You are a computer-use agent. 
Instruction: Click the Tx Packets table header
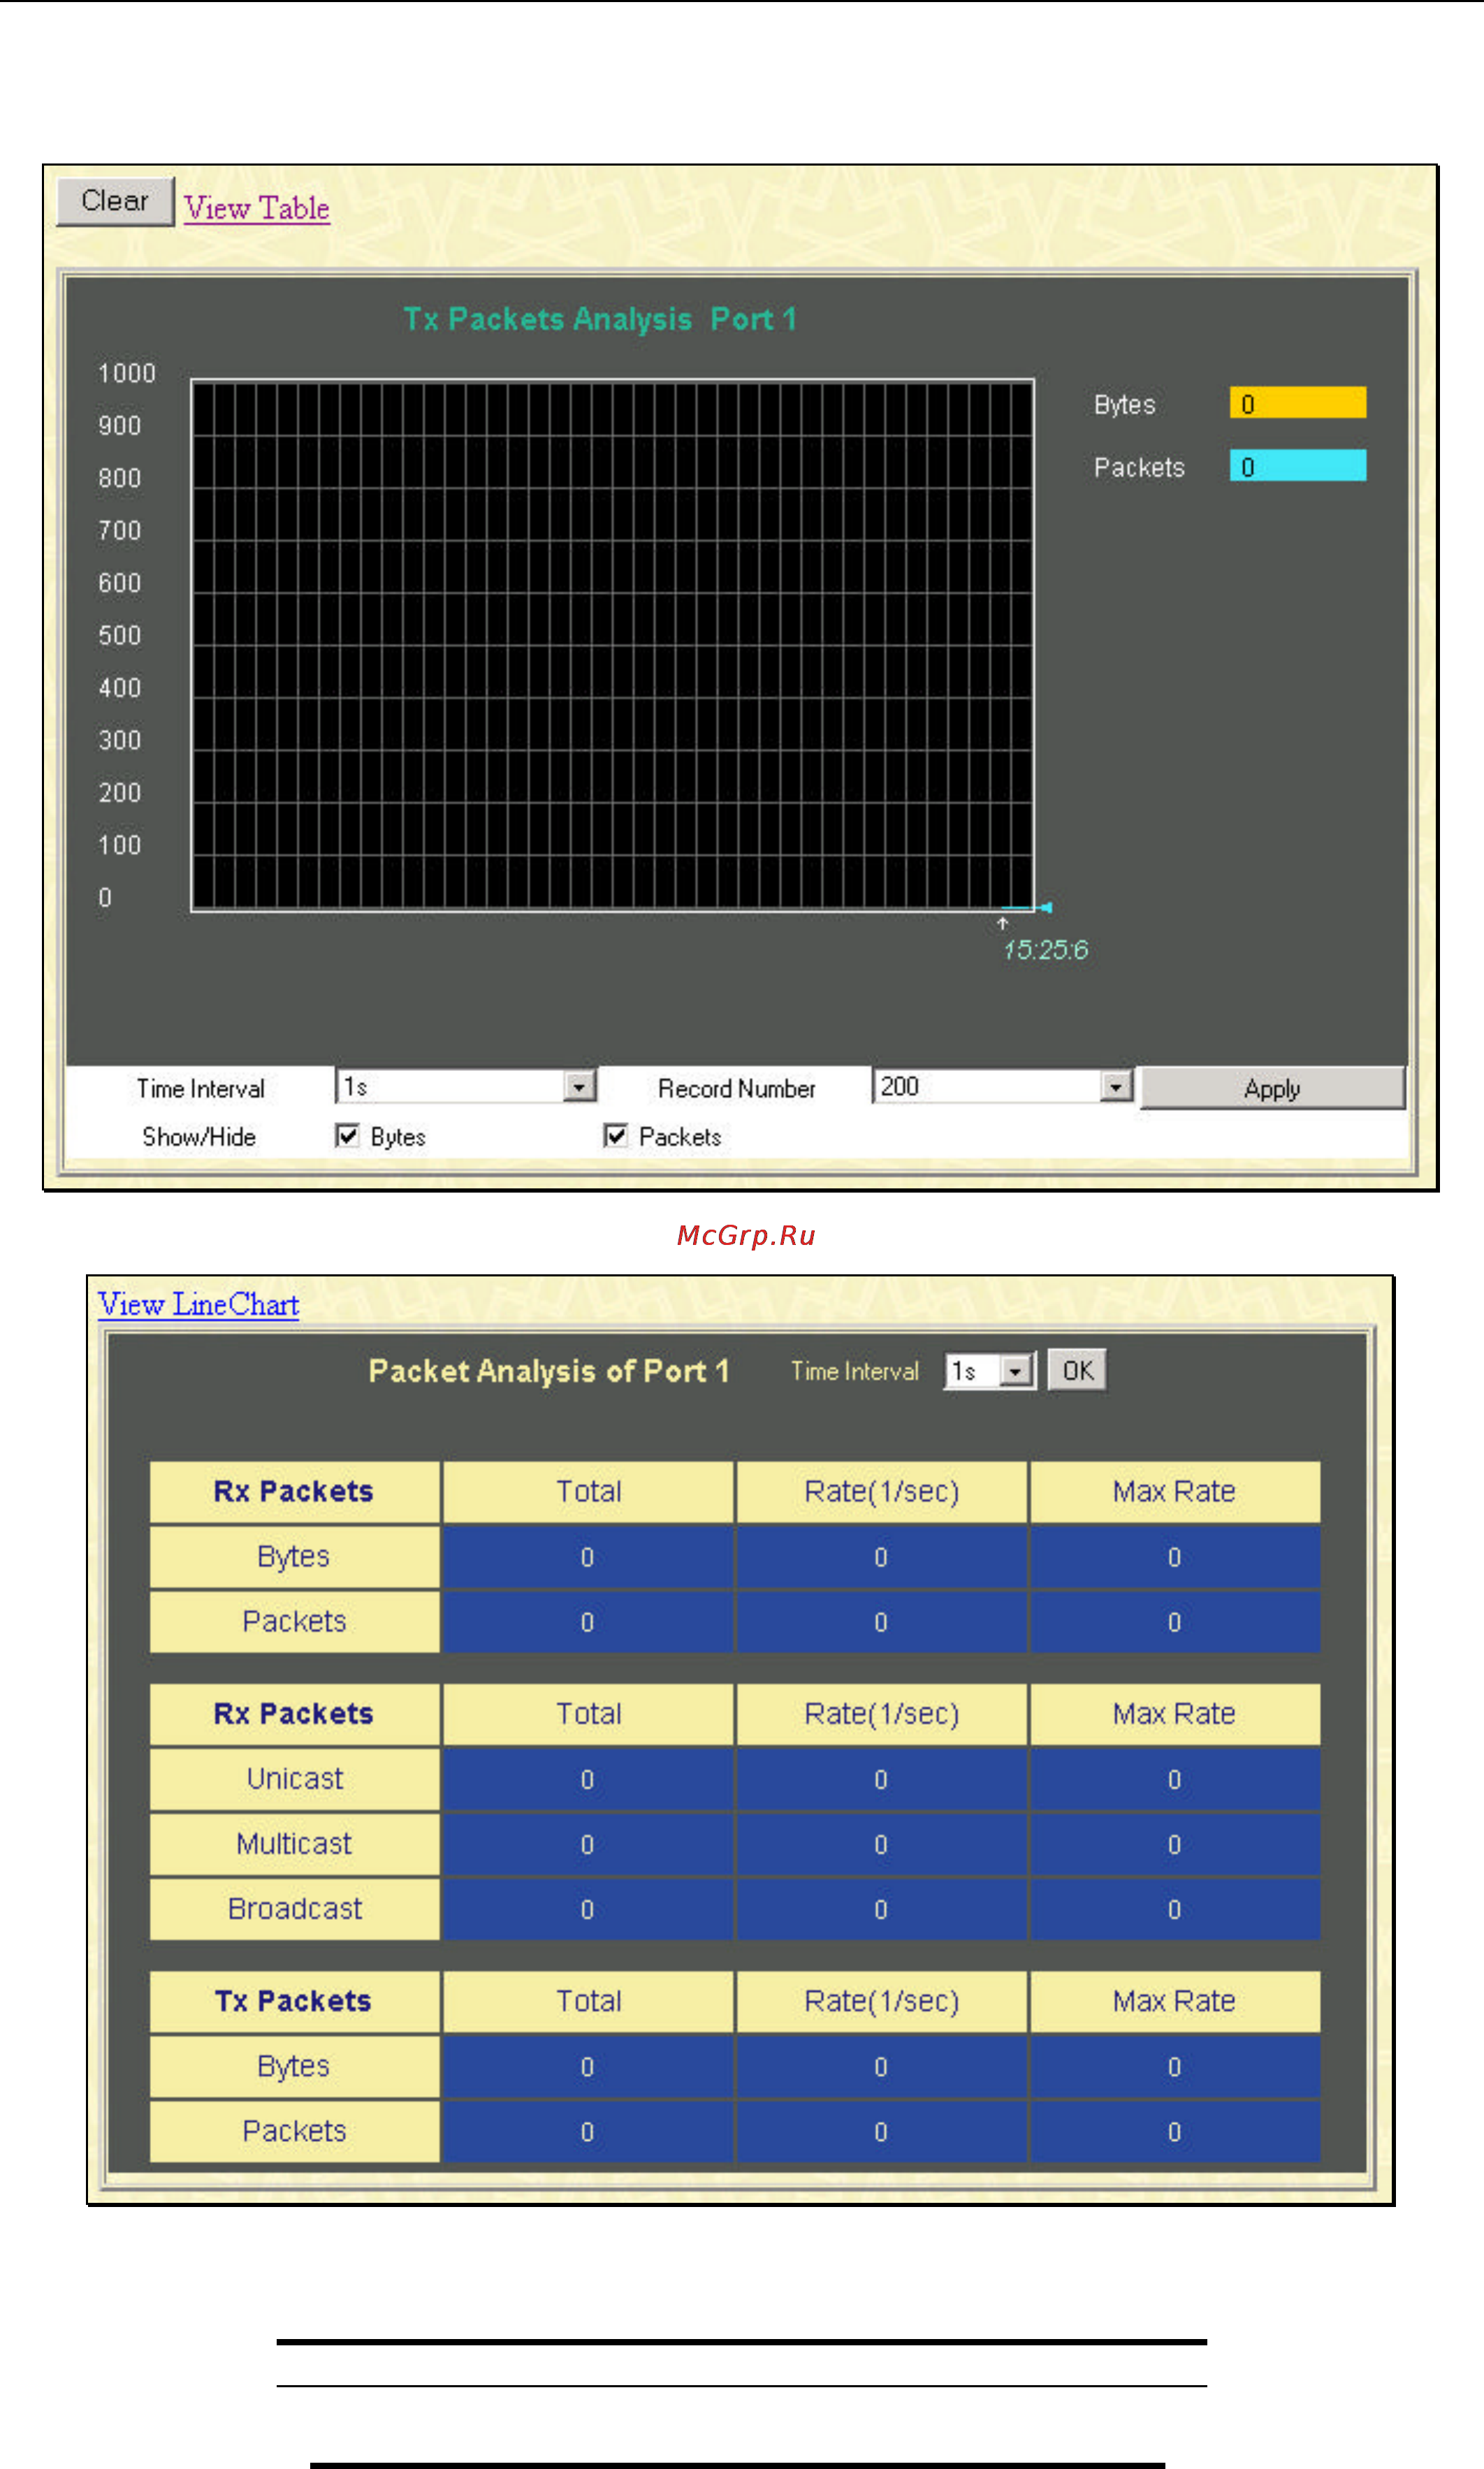[295, 2001]
